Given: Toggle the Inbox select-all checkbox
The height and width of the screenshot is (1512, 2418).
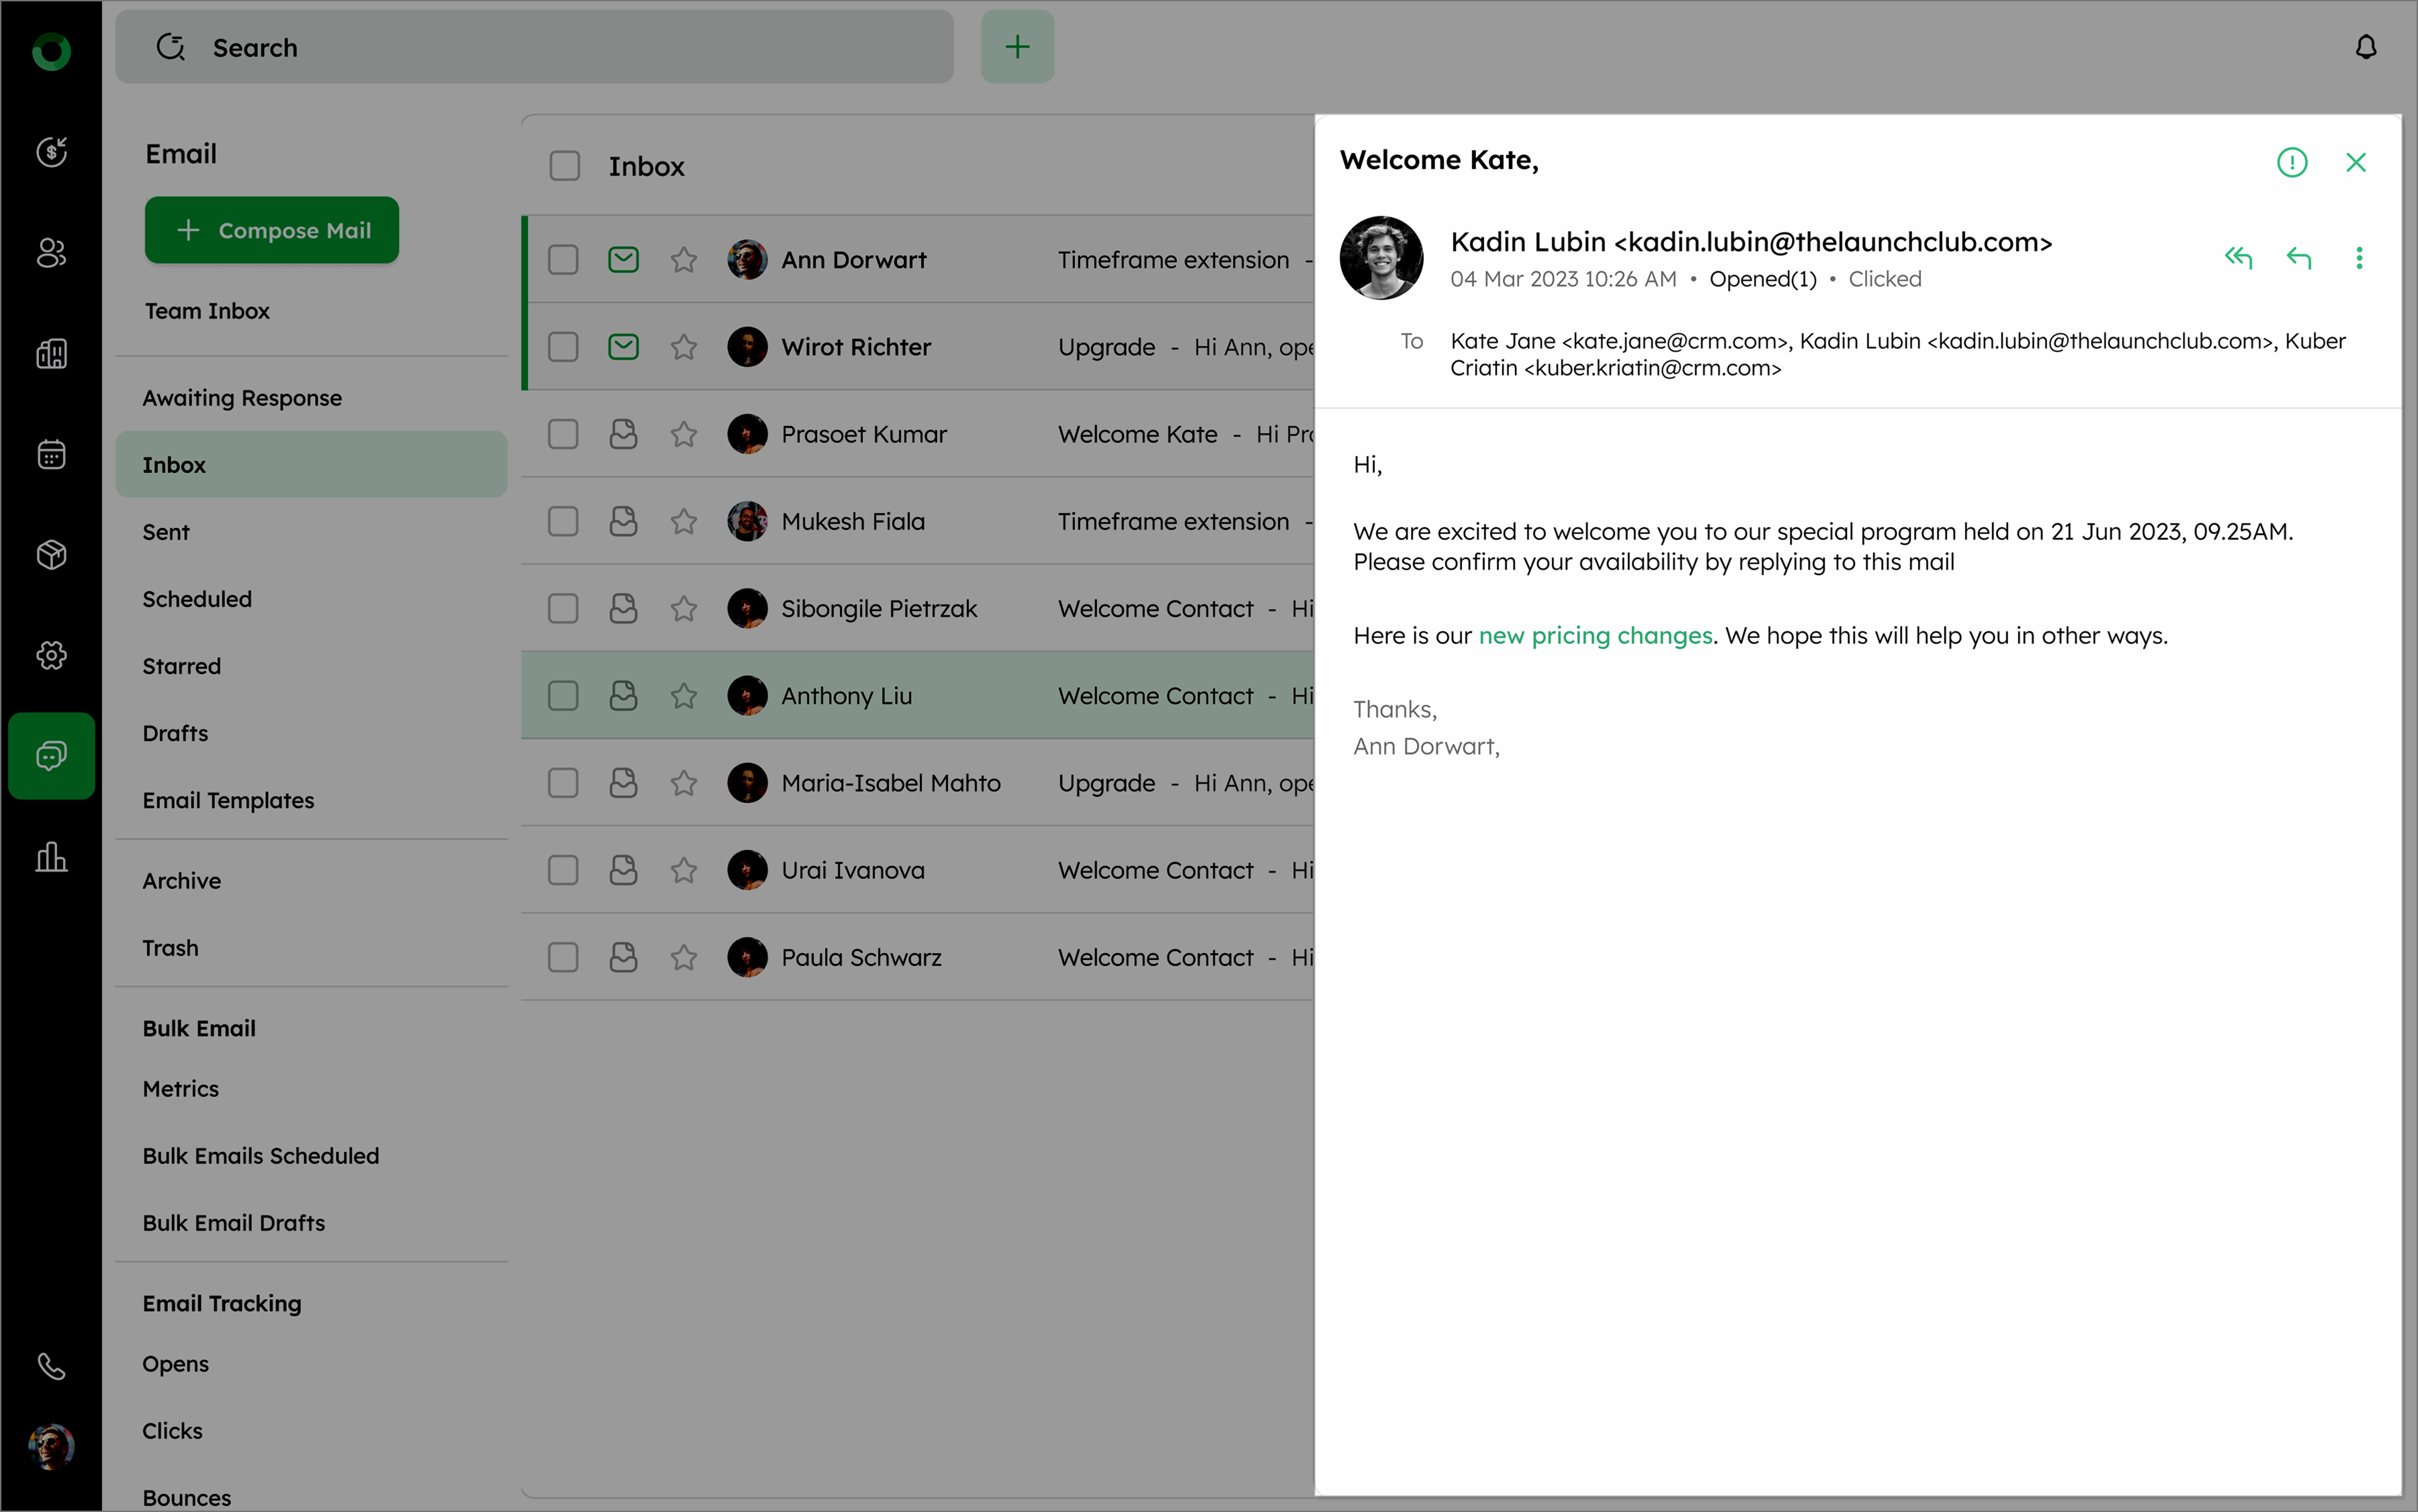Looking at the screenshot, I should [x=565, y=166].
